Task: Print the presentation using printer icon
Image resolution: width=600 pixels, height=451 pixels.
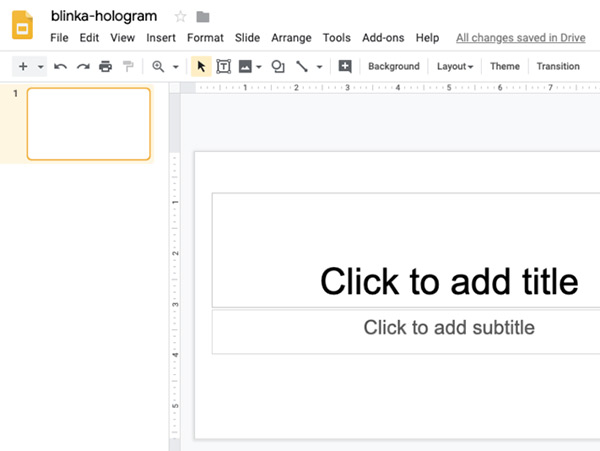Action: pyautogui.click(x=105, y=67)
